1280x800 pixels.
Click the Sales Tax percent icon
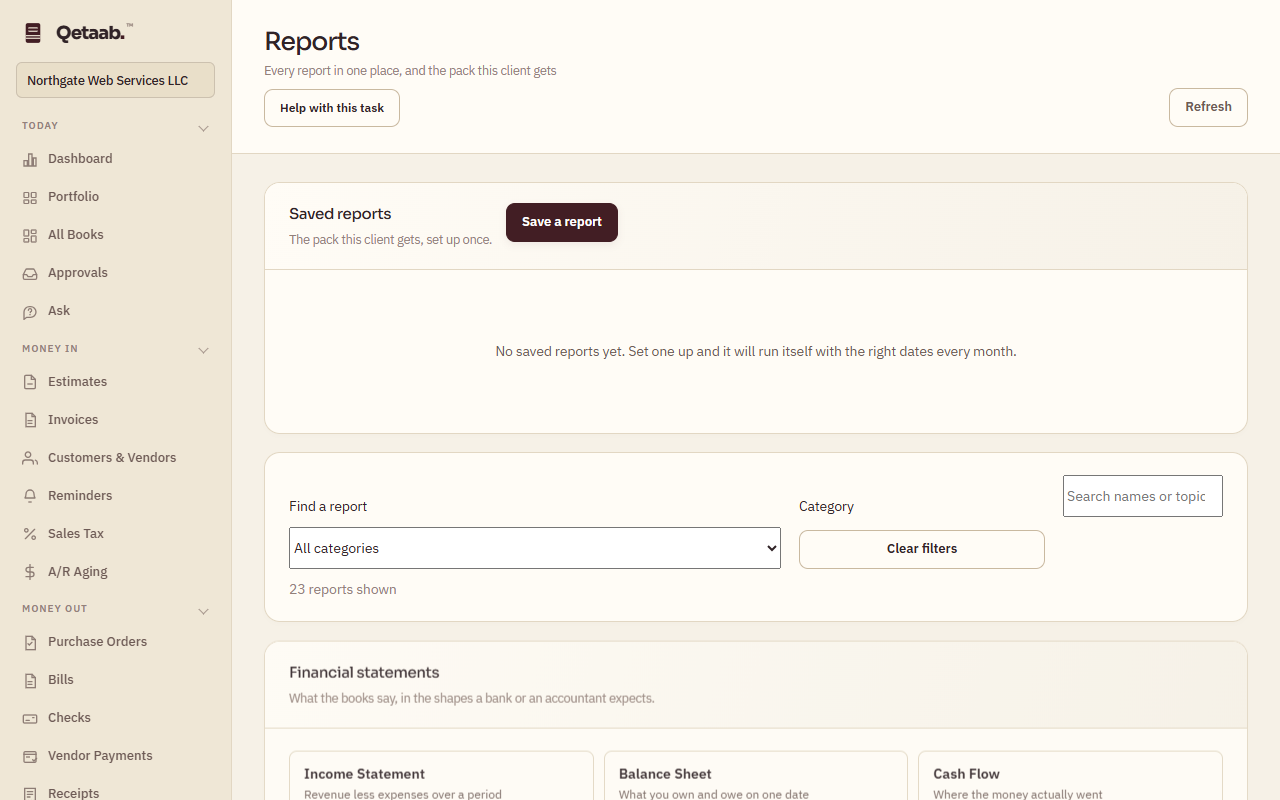point(30,534)
